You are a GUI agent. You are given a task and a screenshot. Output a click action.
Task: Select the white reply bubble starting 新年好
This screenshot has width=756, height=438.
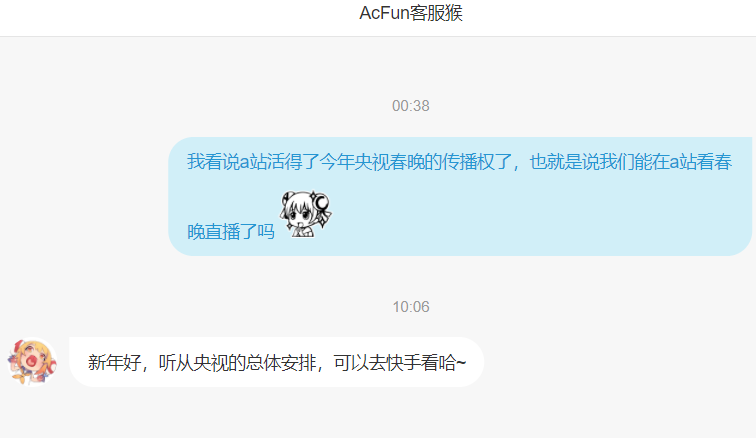pyautogui.click(x=277, y=362)
